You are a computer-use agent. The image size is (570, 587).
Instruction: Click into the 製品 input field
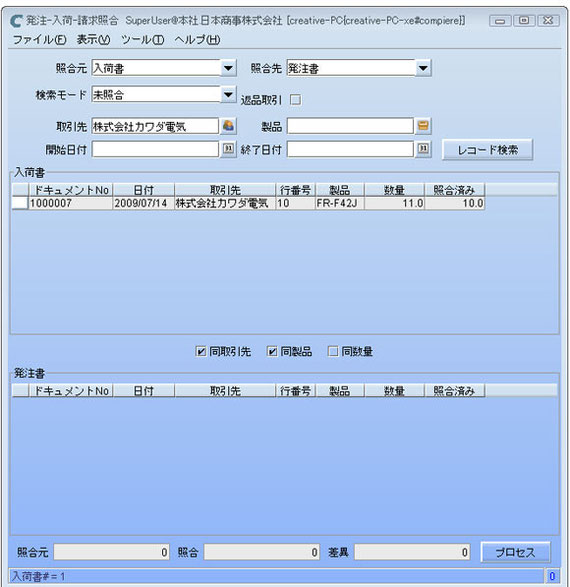click(350, 126)
